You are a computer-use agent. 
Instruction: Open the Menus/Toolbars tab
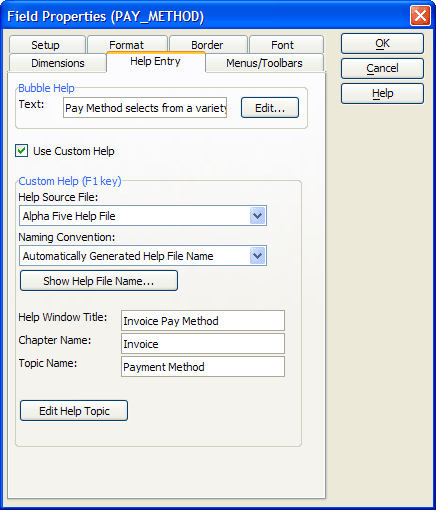[x=265, y=63]
